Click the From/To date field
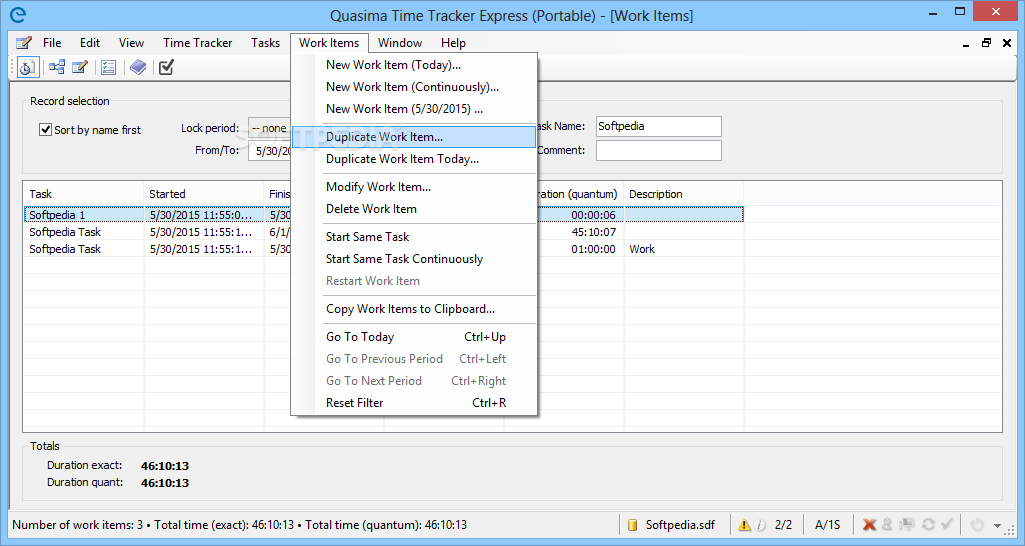The width and height of the screenshot is (1025, 546). click(x=270, y=151)
